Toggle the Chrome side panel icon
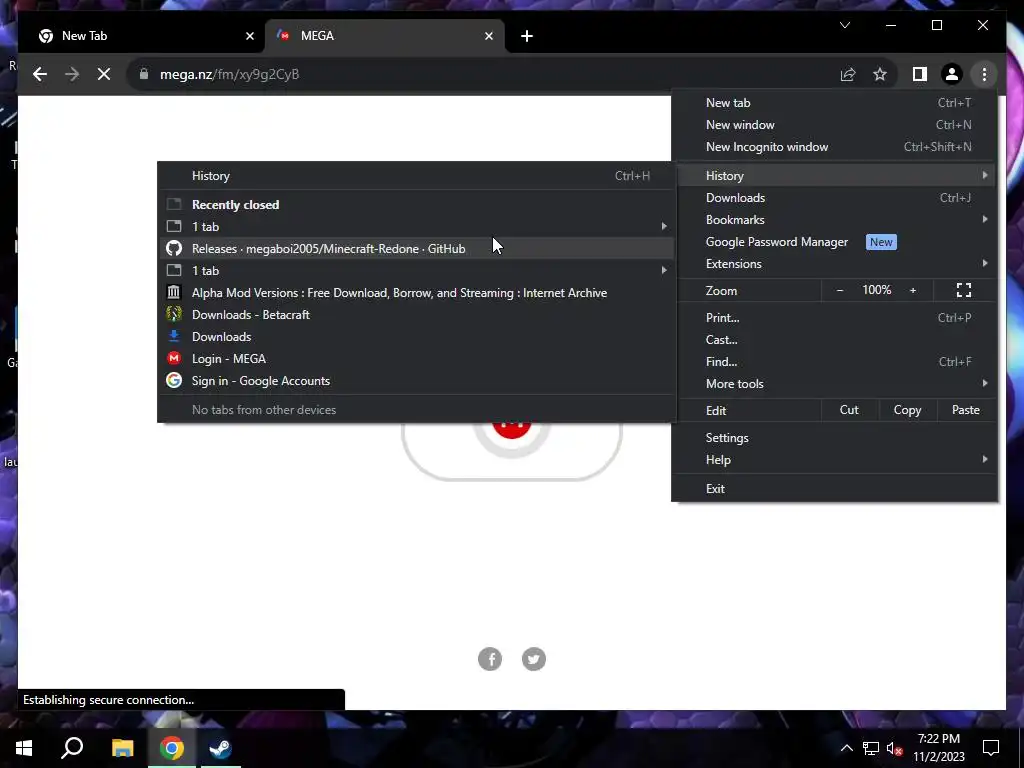This screenshot has width=1024, height=768. pos(920,74)
